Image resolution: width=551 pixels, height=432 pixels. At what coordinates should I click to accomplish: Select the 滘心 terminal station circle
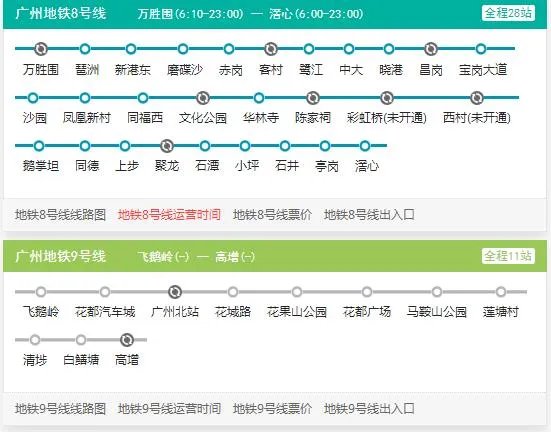point(365,146)
